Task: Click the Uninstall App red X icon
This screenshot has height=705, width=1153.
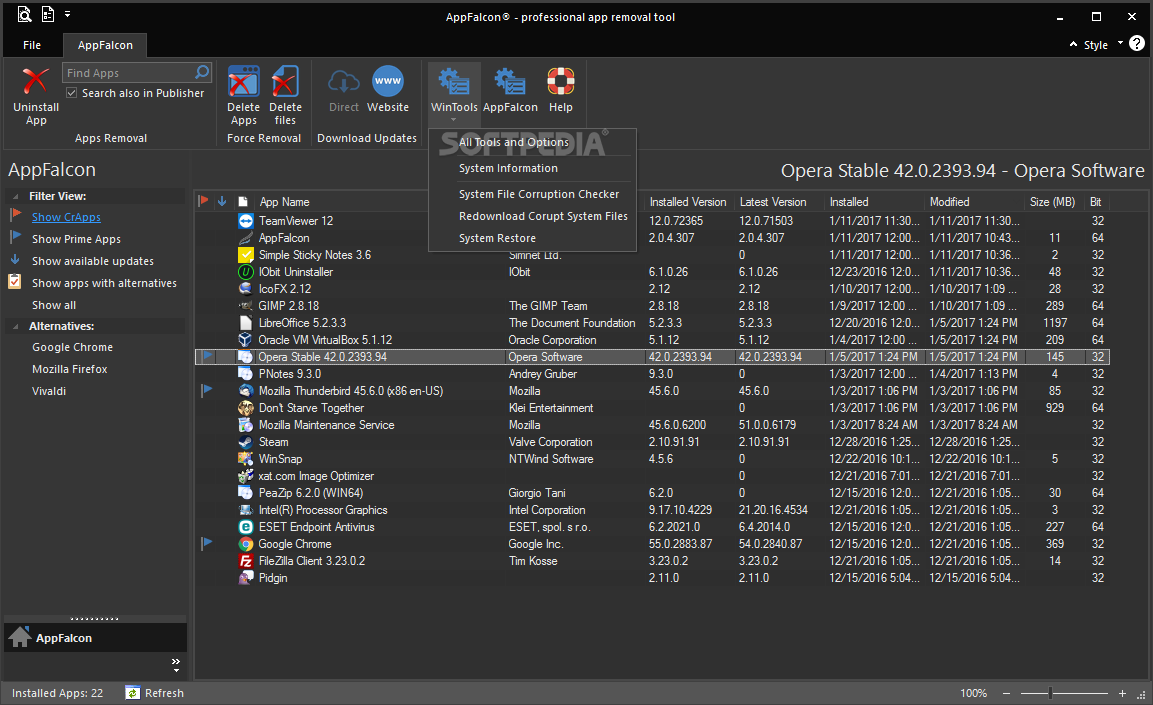Action: pyautogui.click(x=35, y=81)
